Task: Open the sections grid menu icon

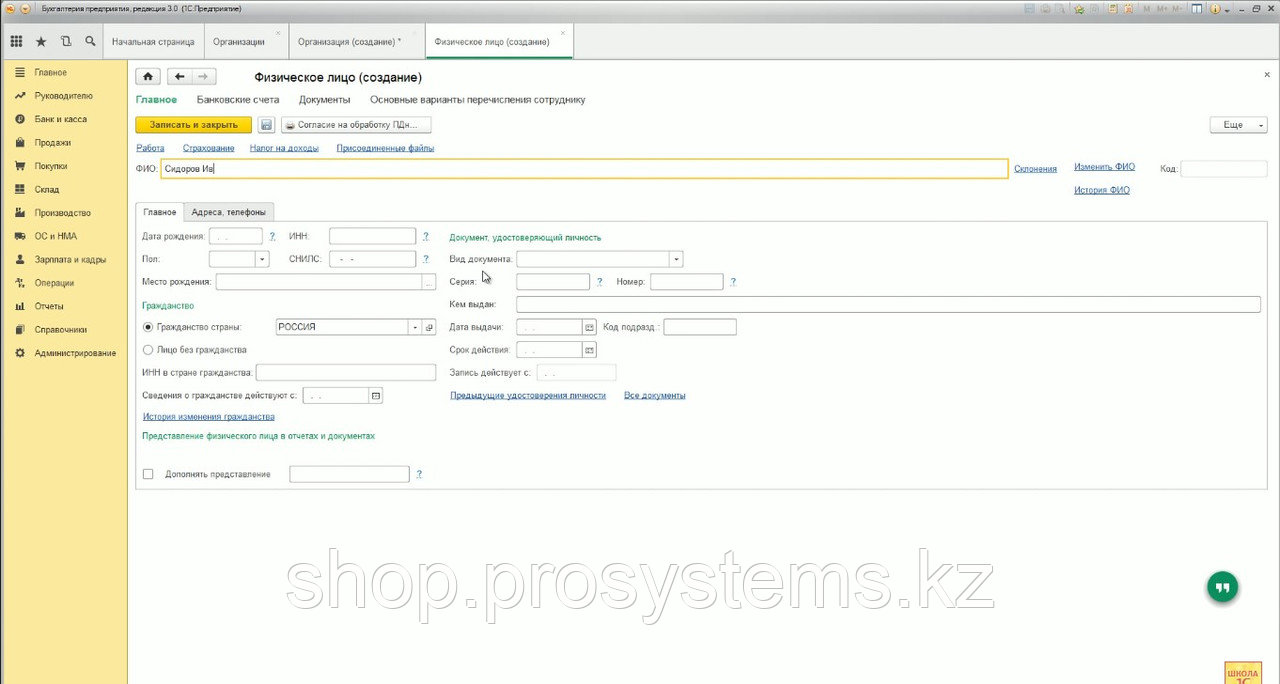Action: point(16,42)
